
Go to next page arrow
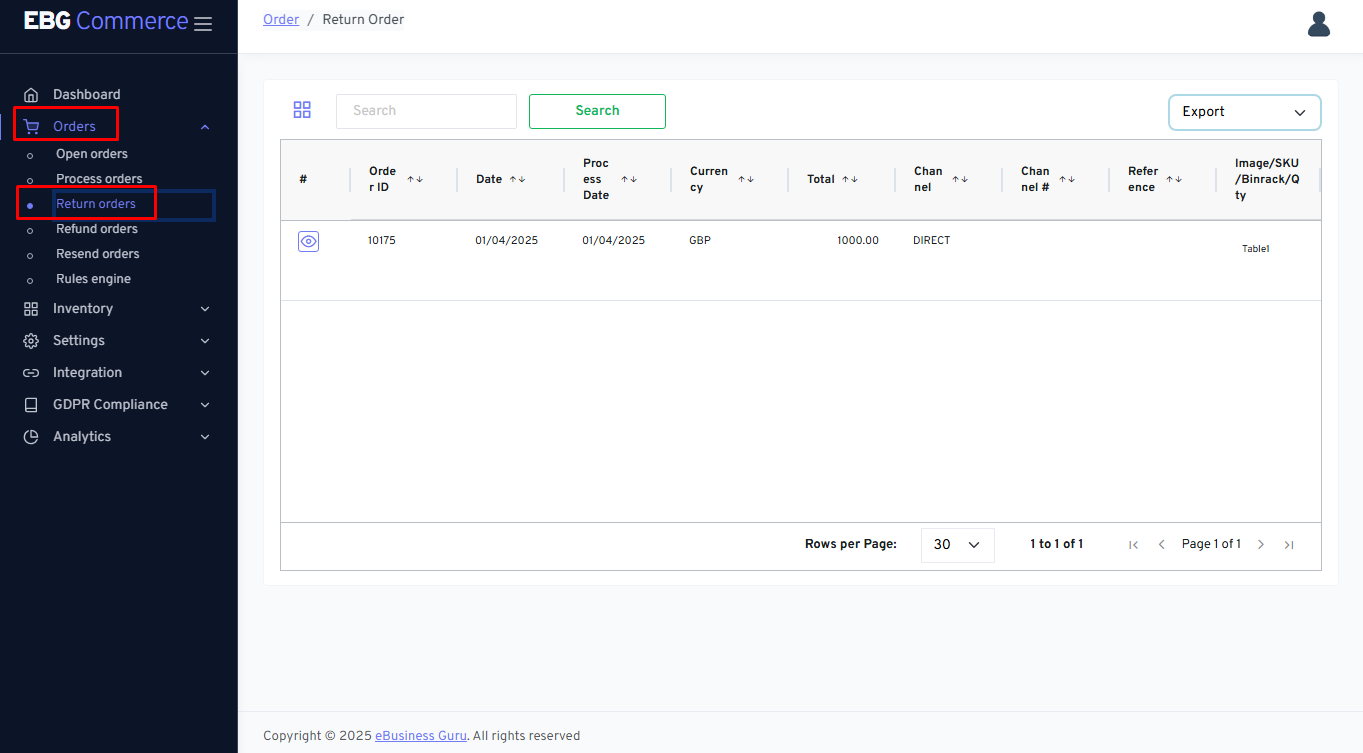pyautogui.click(x=1261, y=545)
